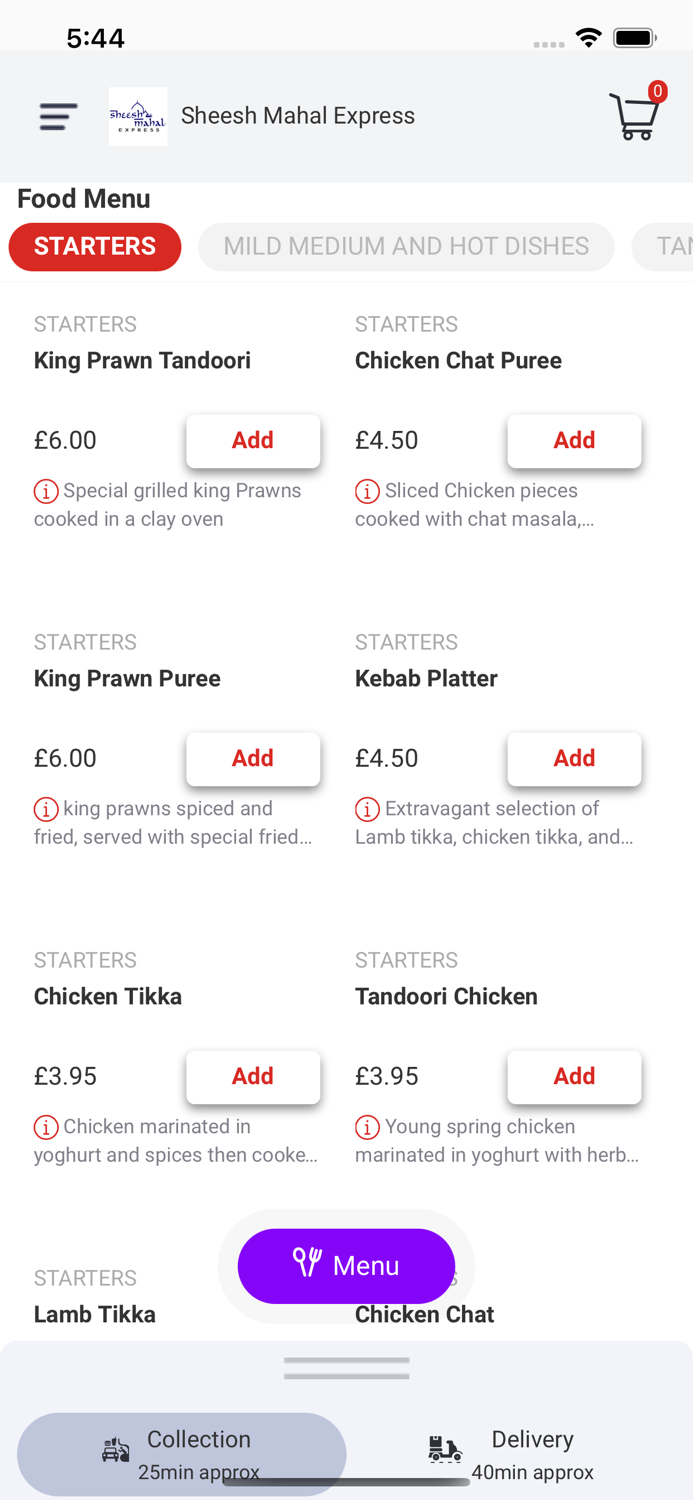
Task: Add Kebab Platter to cart
Action: coord(574,759)
